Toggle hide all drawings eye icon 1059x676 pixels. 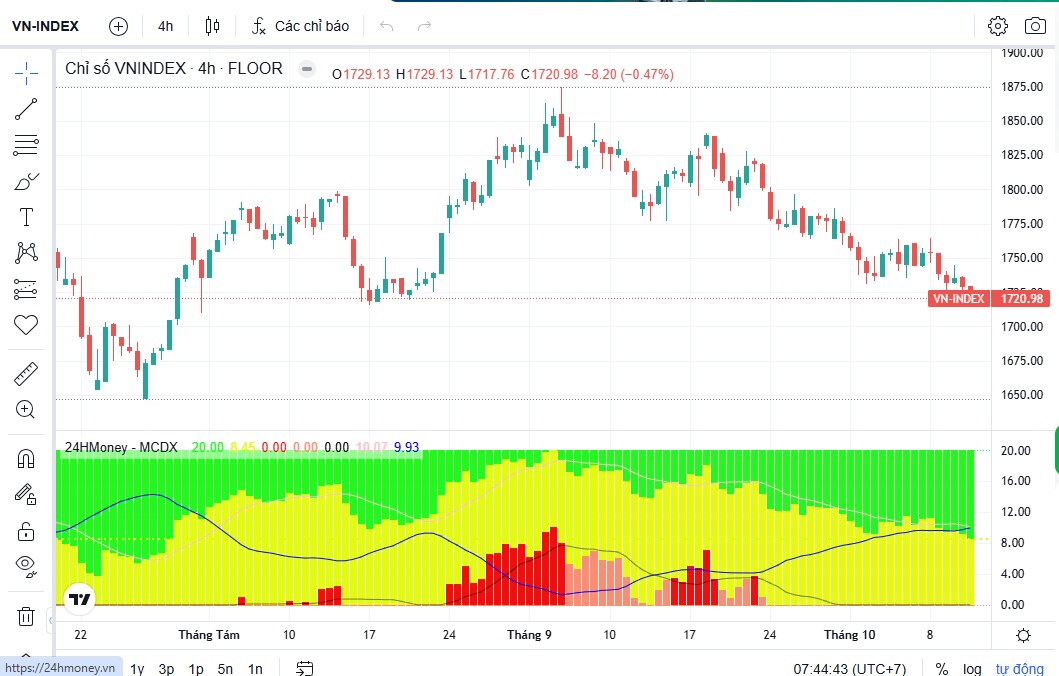[26, 566]
